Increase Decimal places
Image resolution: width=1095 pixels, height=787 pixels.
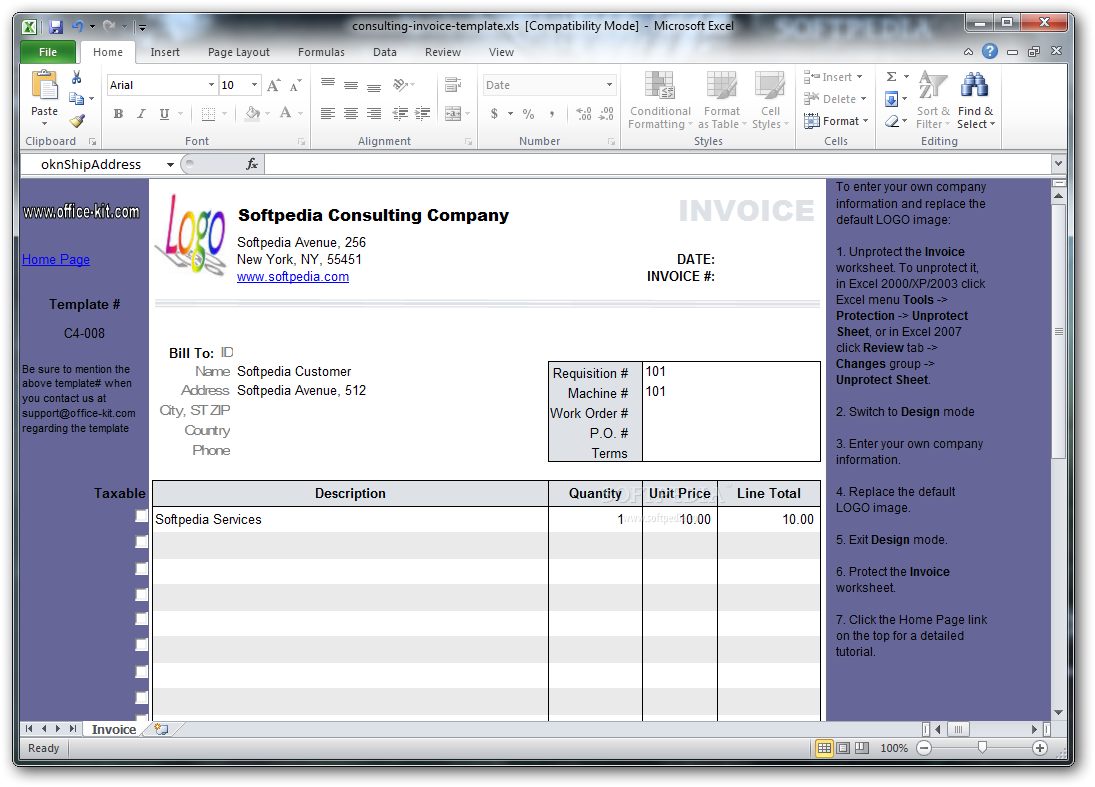584,114
